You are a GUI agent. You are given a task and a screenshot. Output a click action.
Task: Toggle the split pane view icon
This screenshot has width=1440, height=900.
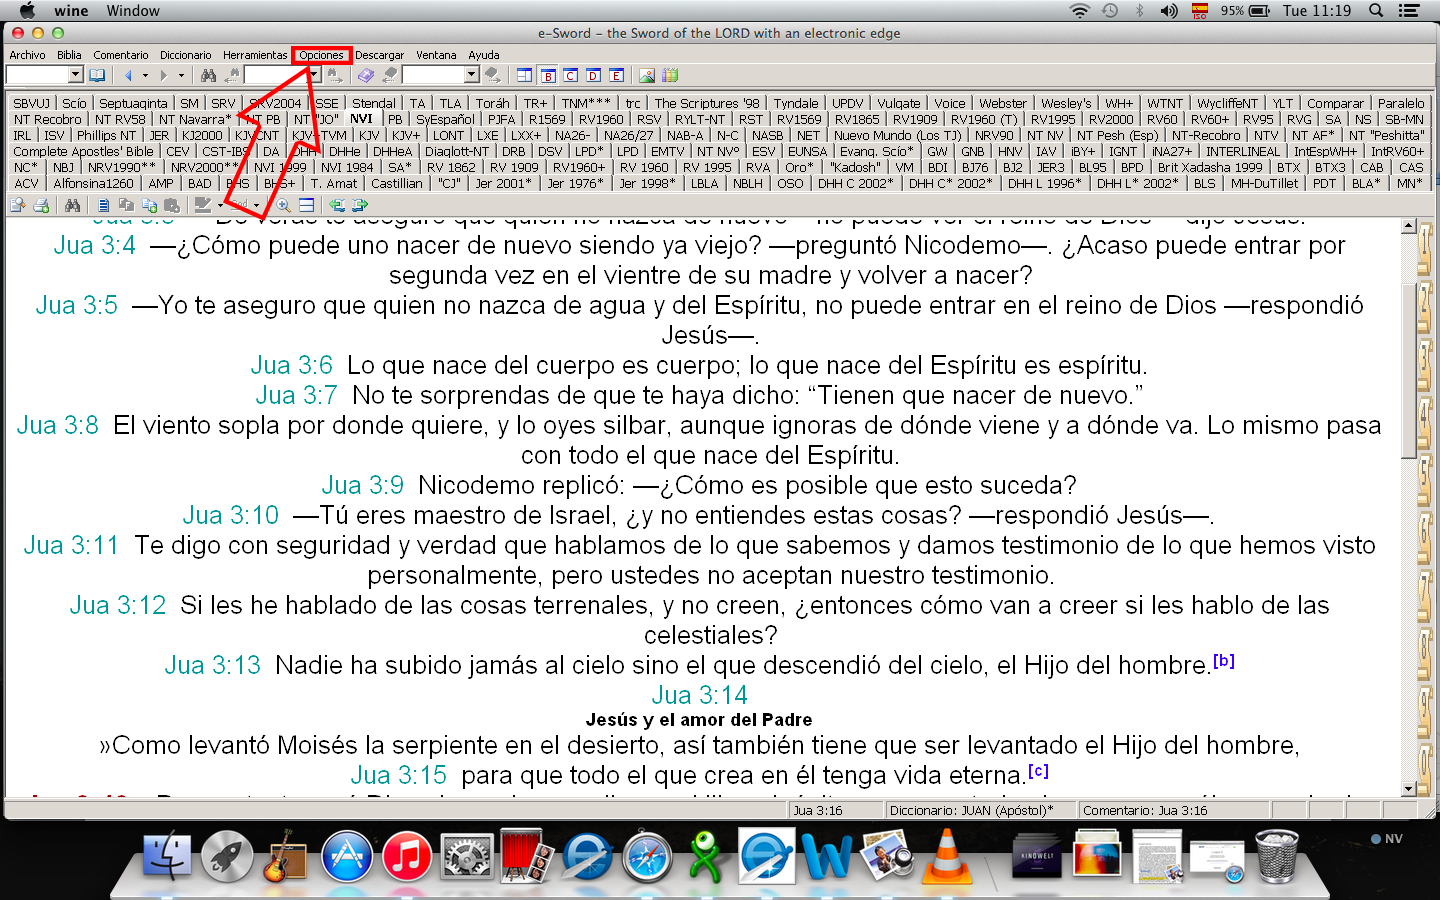306,205
